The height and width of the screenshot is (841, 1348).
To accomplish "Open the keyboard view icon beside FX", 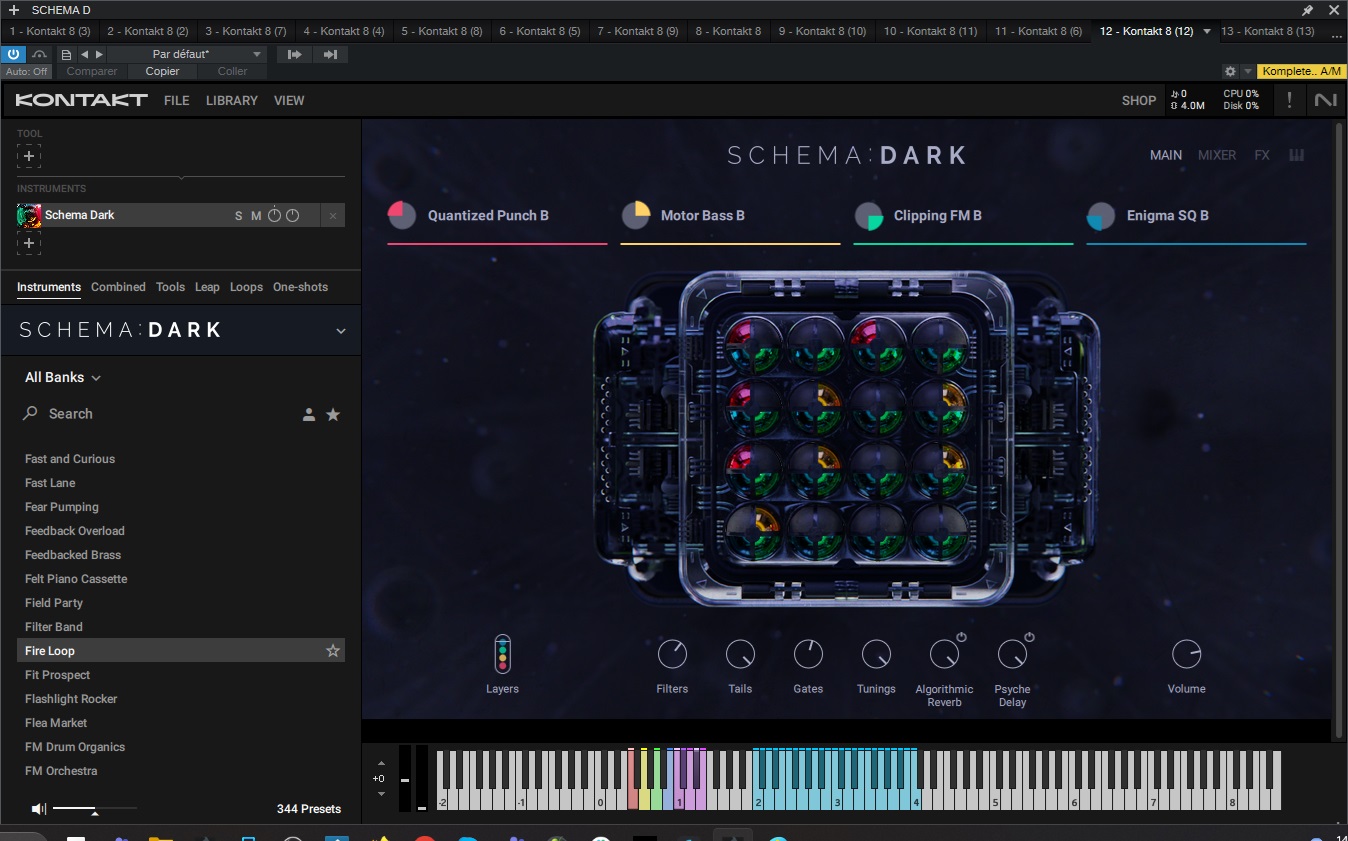I will point(1296,155).
